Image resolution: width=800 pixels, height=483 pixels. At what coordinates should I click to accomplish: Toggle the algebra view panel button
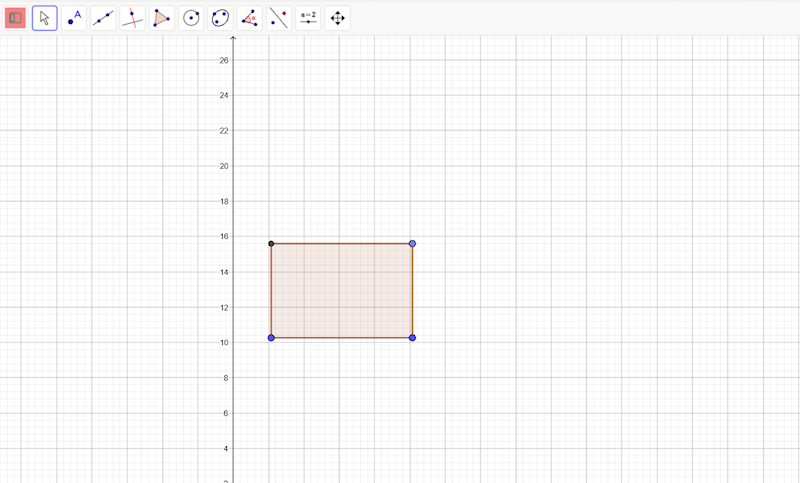point(15,18)
